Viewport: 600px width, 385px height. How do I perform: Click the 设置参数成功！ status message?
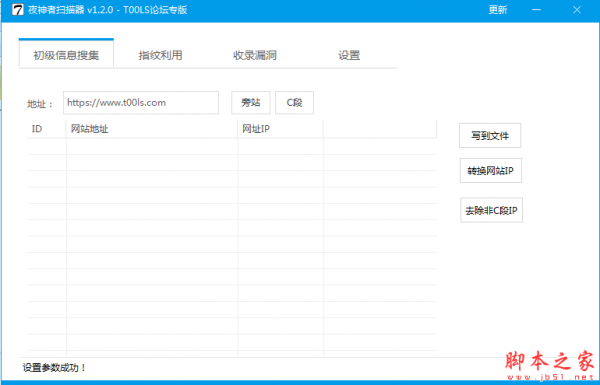click(54, 367)
